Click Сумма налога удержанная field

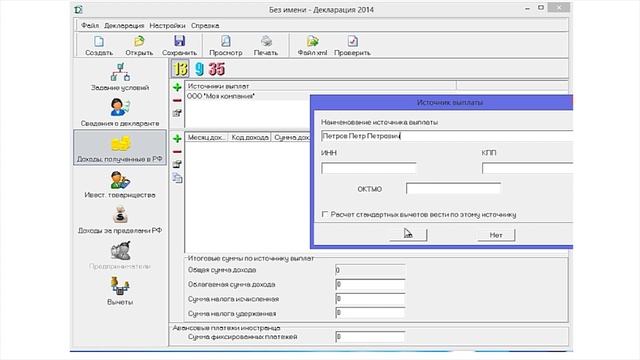point(370,313)
